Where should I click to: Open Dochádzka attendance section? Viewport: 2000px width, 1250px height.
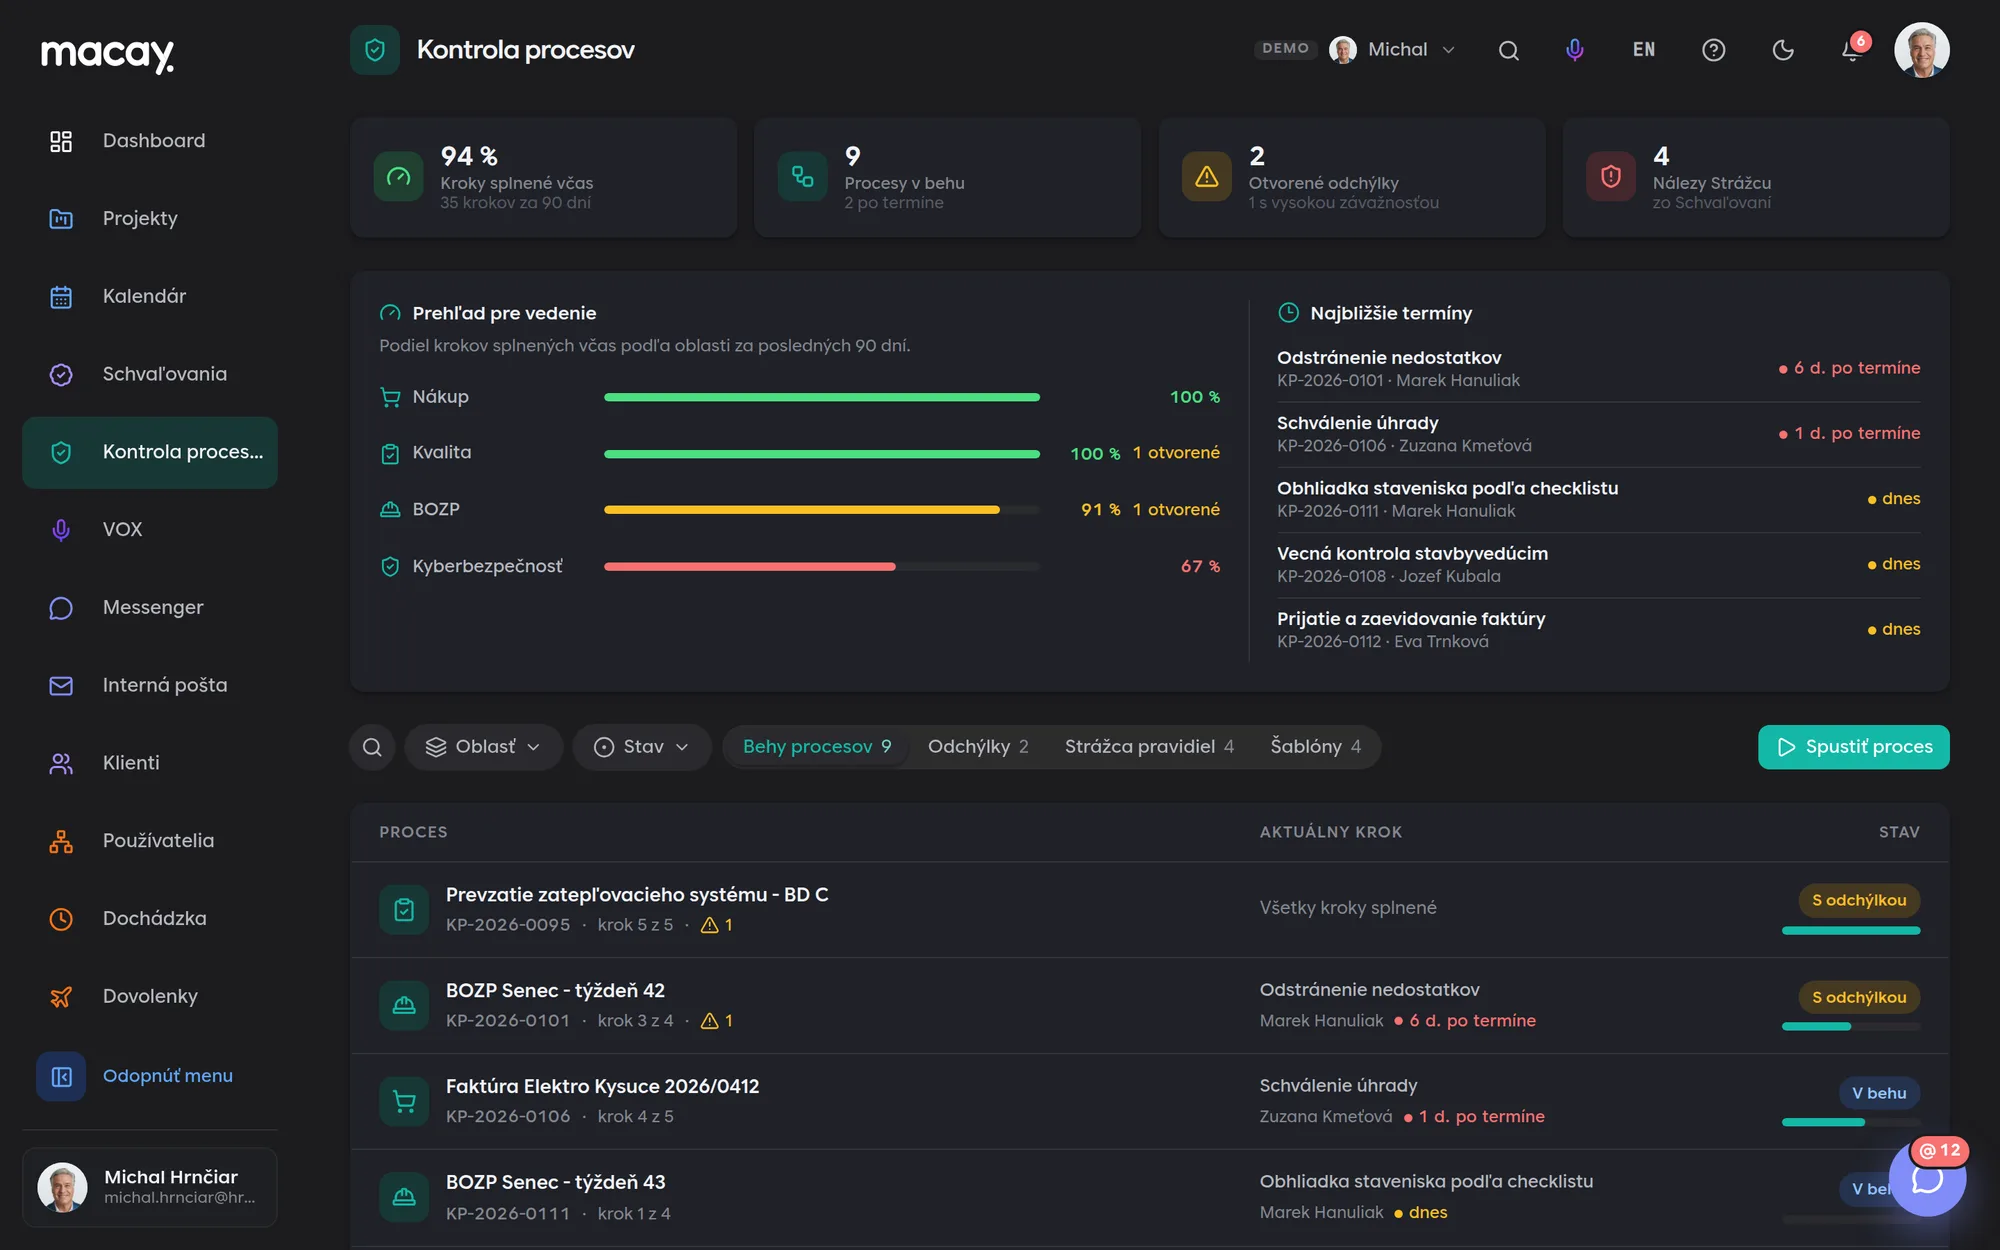[150, 919]
